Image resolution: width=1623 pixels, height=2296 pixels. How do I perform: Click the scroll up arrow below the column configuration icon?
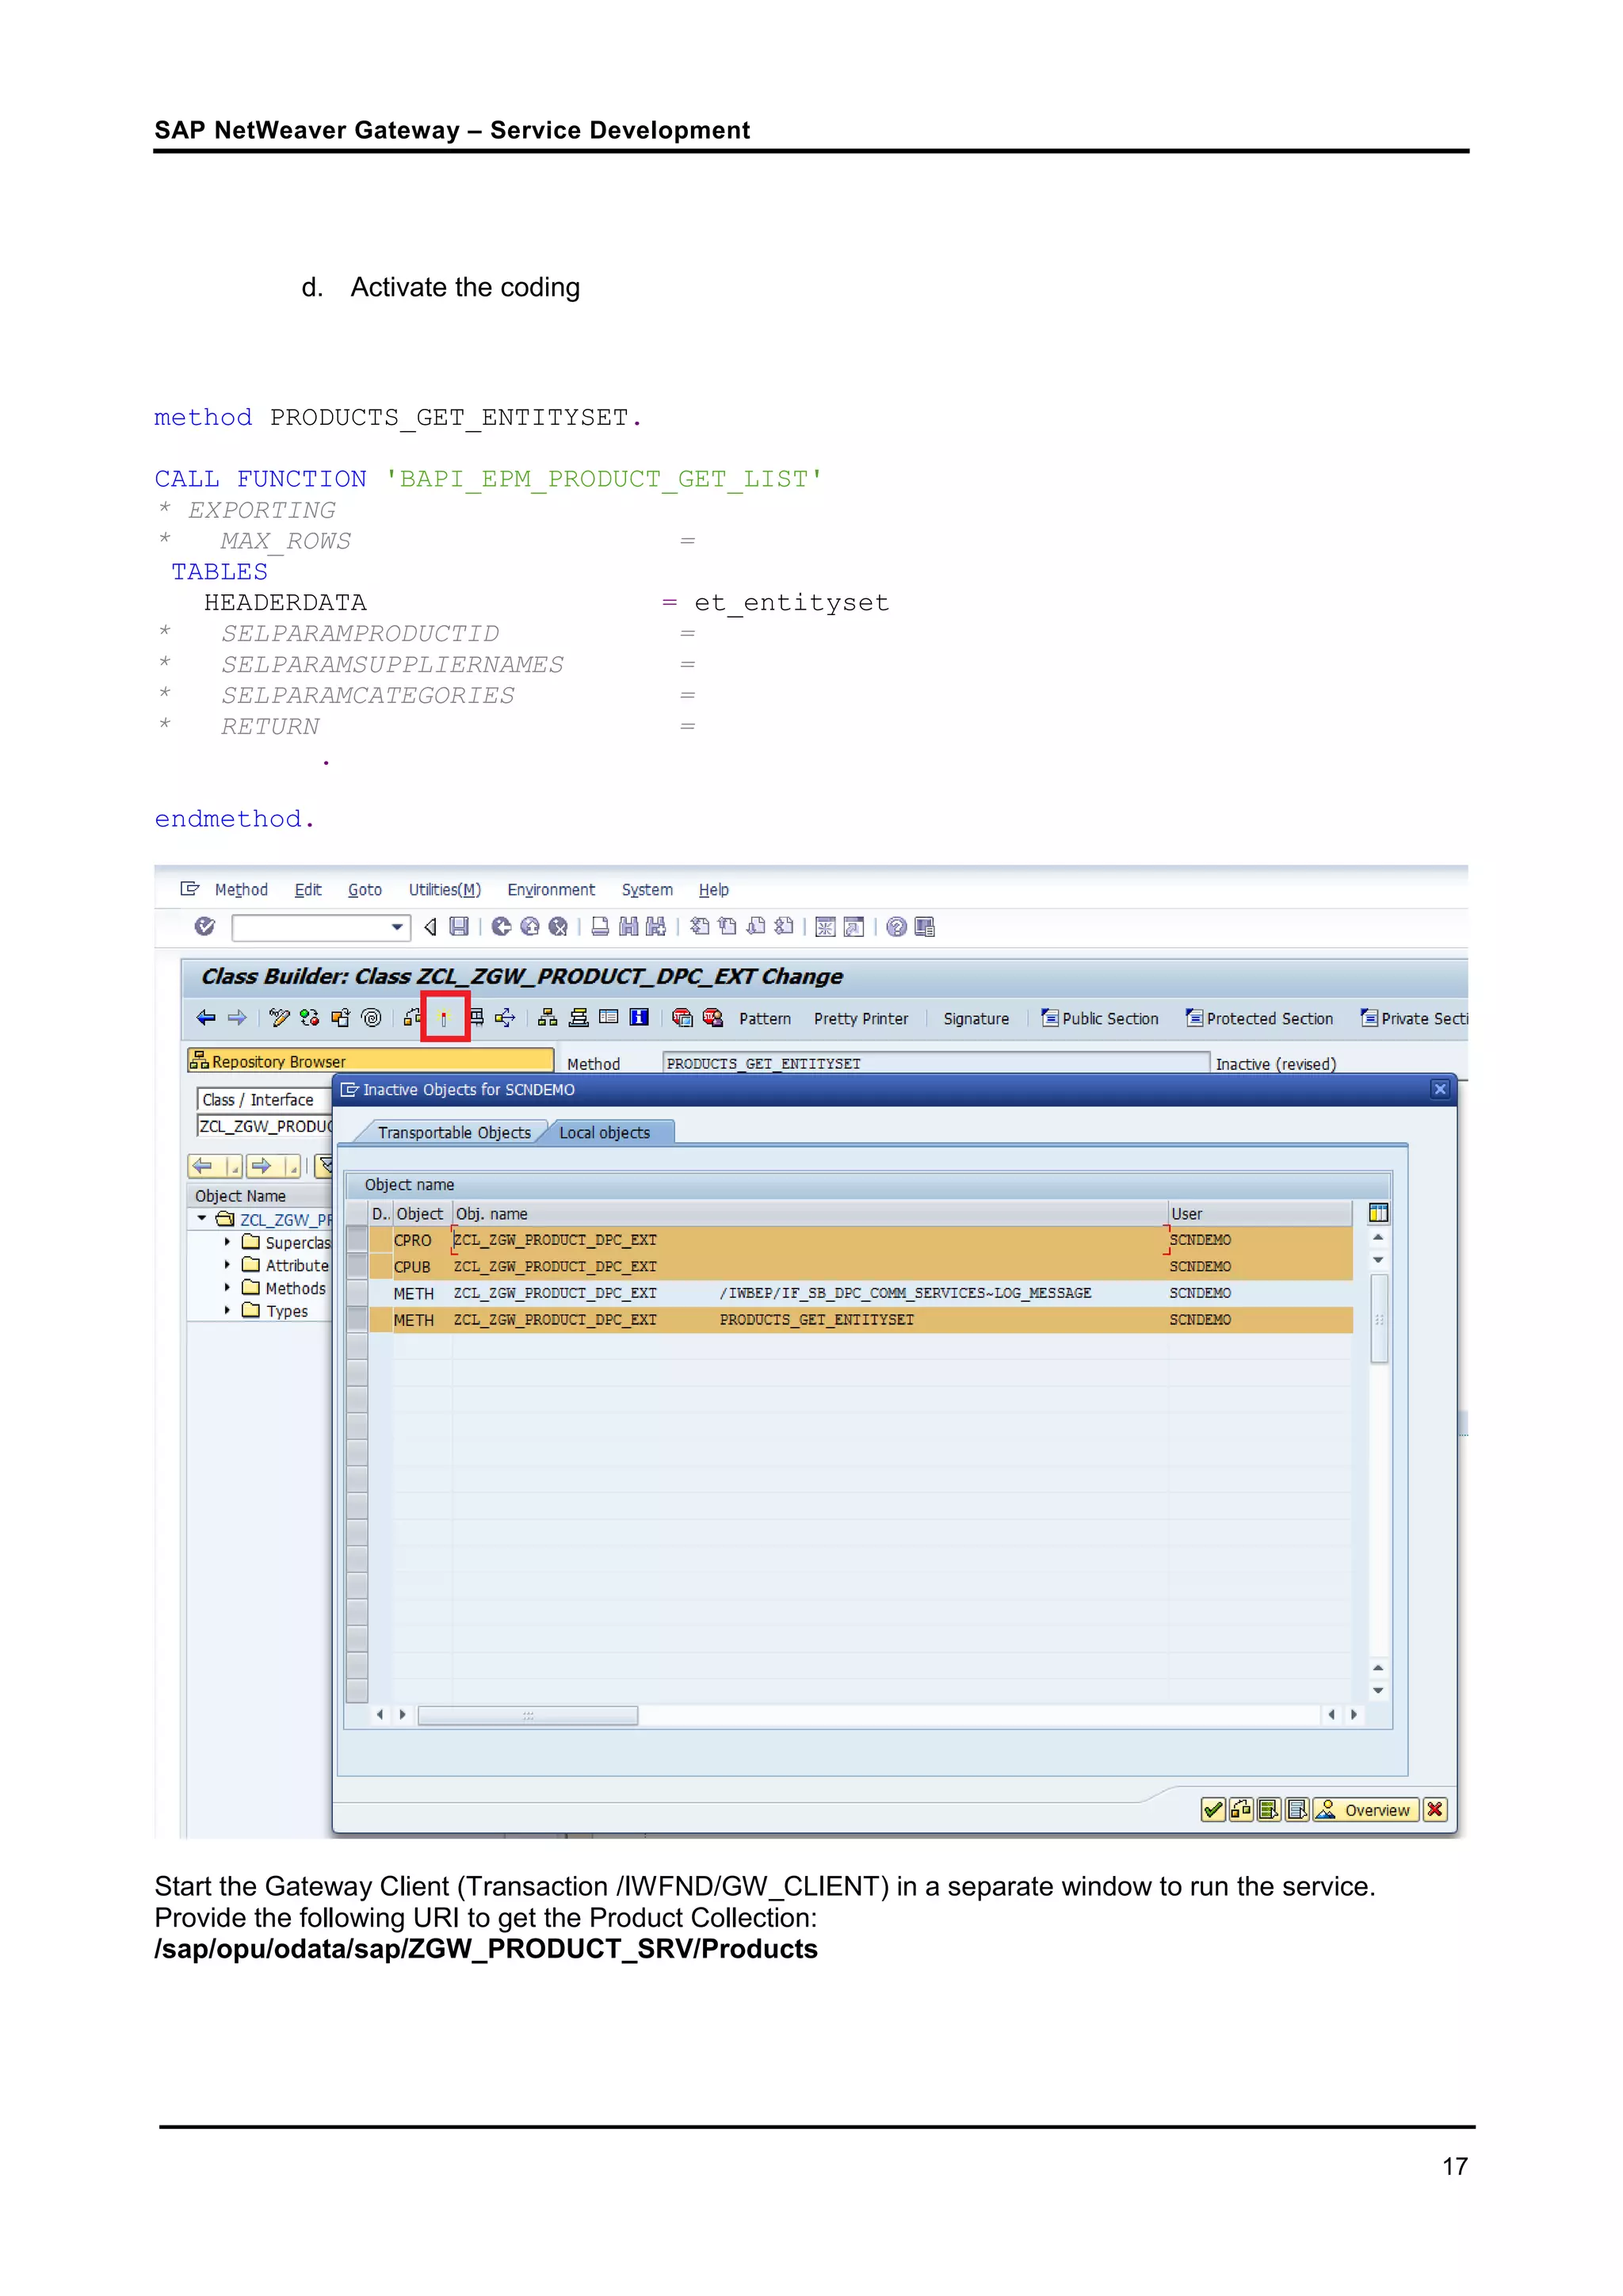[x=1378, y=1238]
